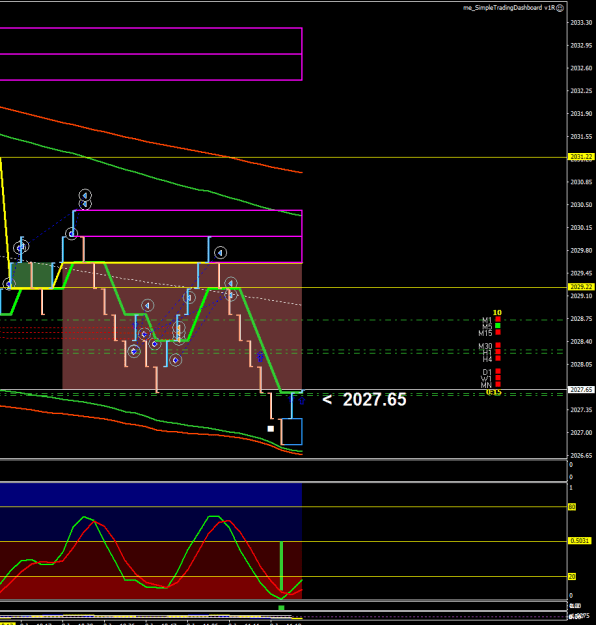
Task: Click the yellow 2031.22 price tag
Action: (x=581, y=157)
